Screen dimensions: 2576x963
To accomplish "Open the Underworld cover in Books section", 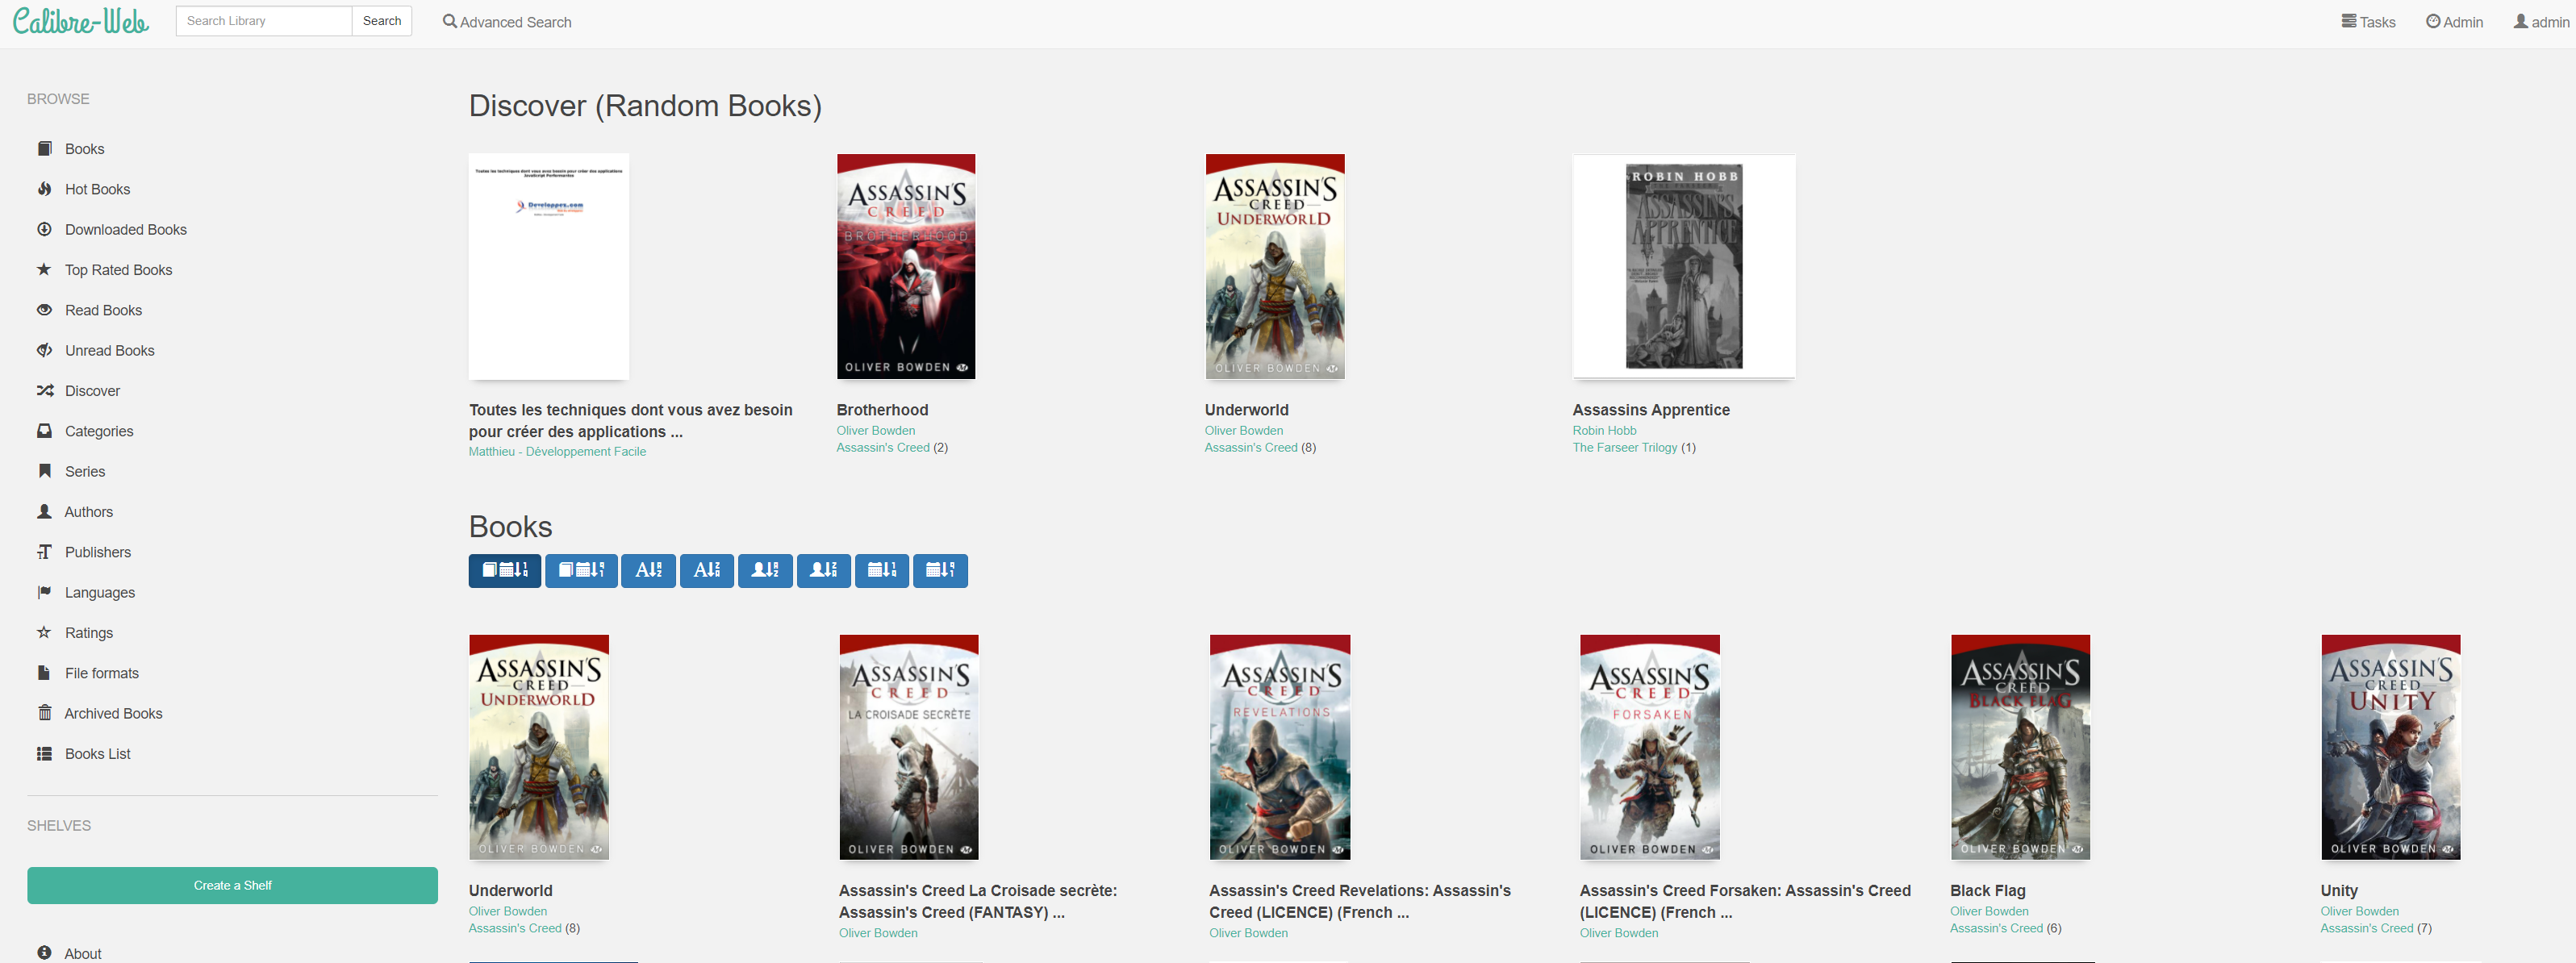I will point(539,747).
